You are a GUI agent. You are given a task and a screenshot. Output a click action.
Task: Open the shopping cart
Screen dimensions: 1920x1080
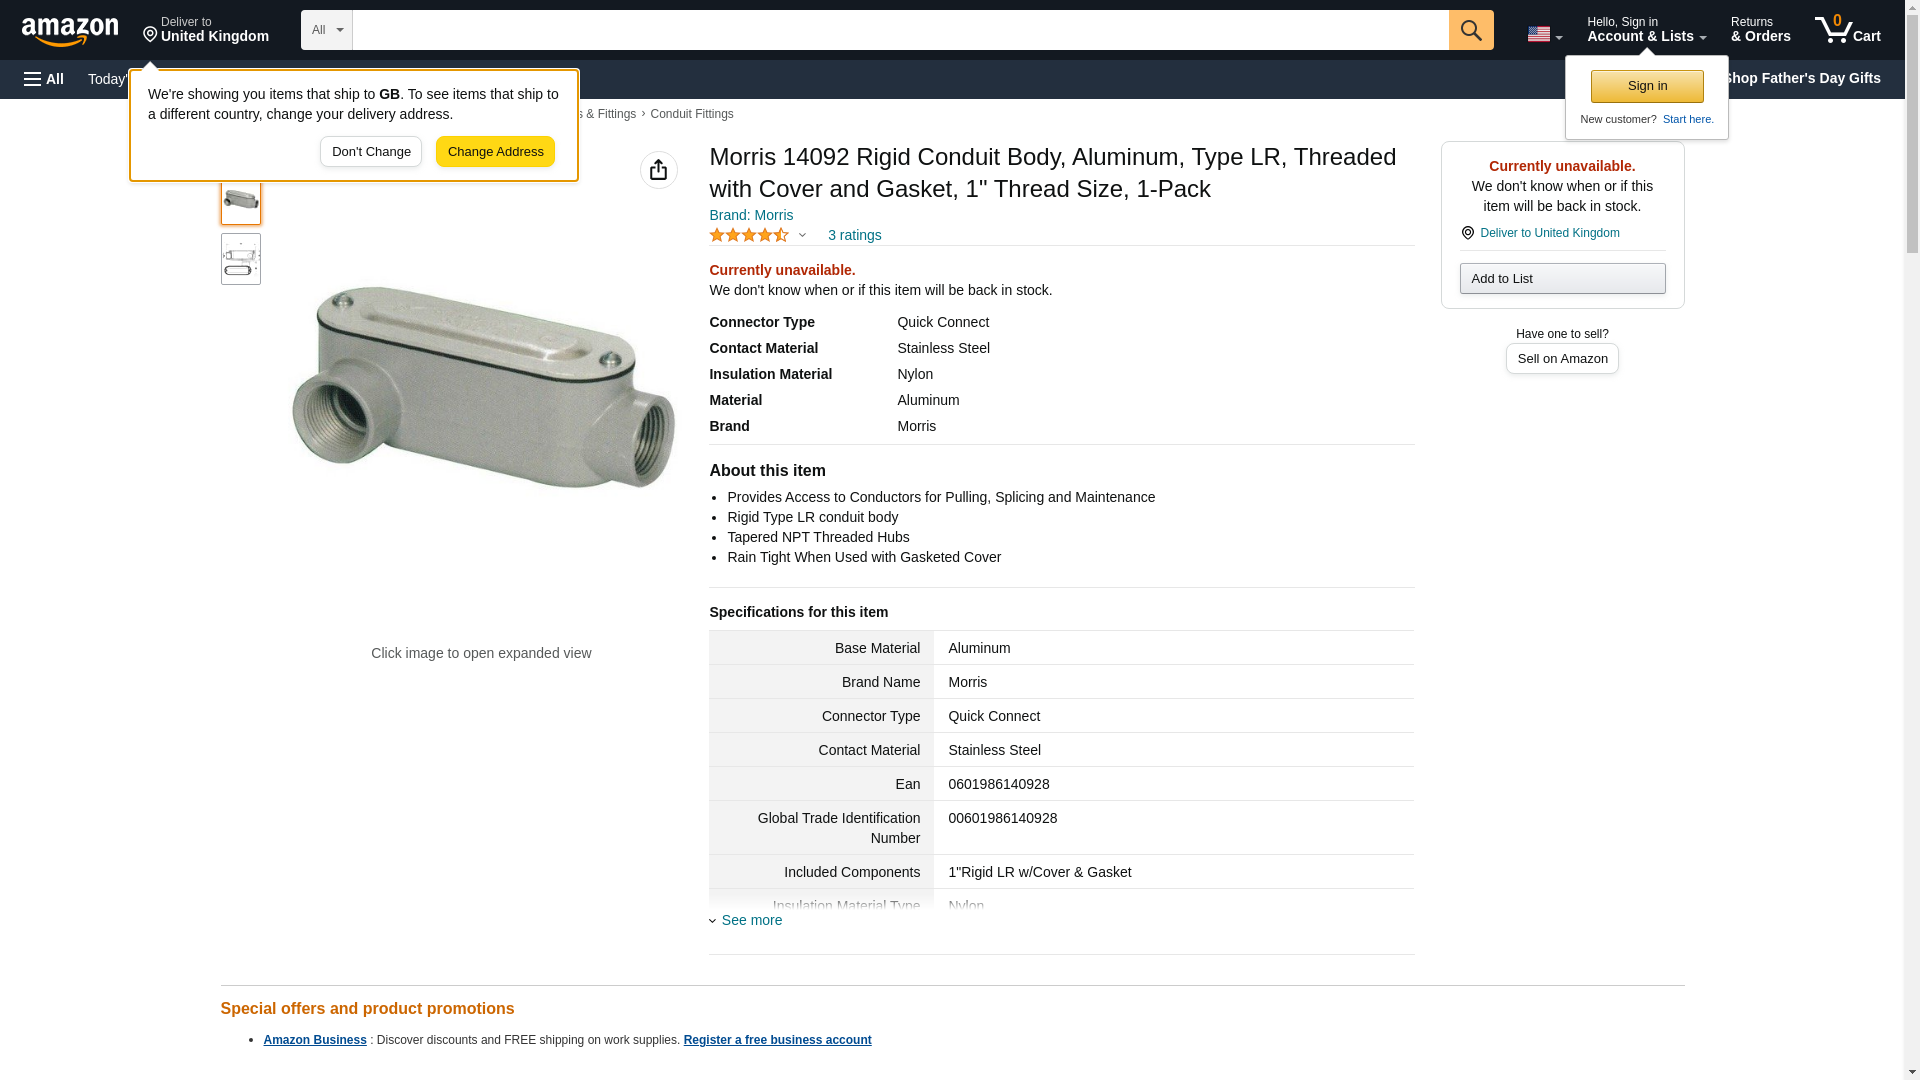click(x=1847, y=30)
